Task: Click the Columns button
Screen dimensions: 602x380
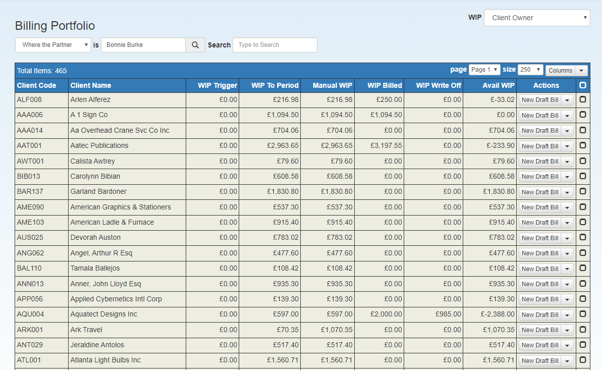Action: click(x=560, y=70)
